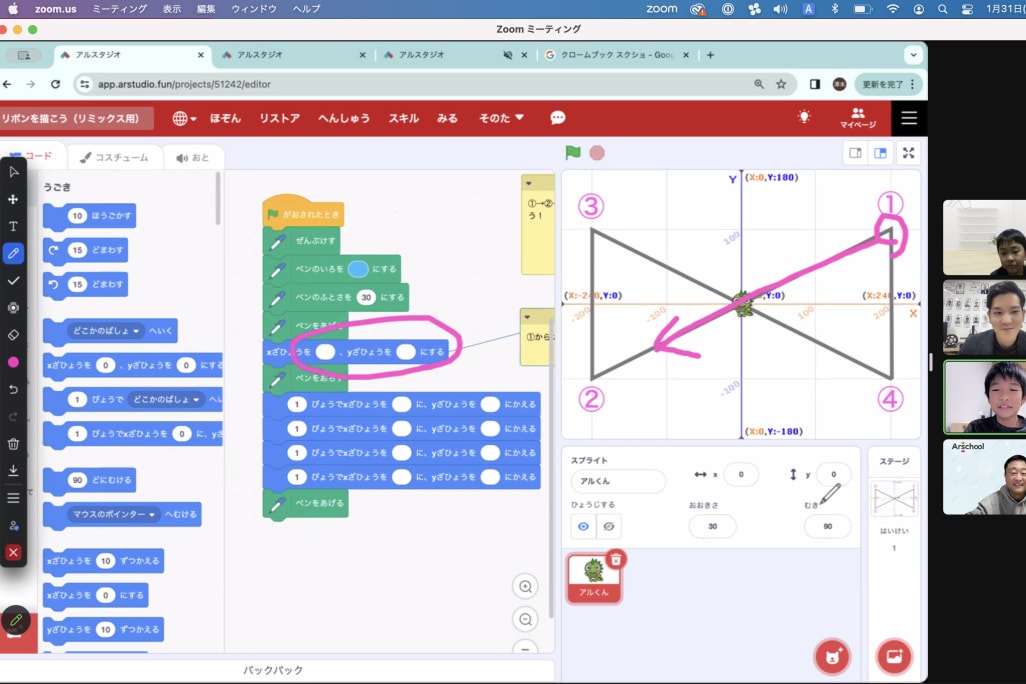
Task: Click the 更新を完了 Chrome update button
Action: coord(888,84)
